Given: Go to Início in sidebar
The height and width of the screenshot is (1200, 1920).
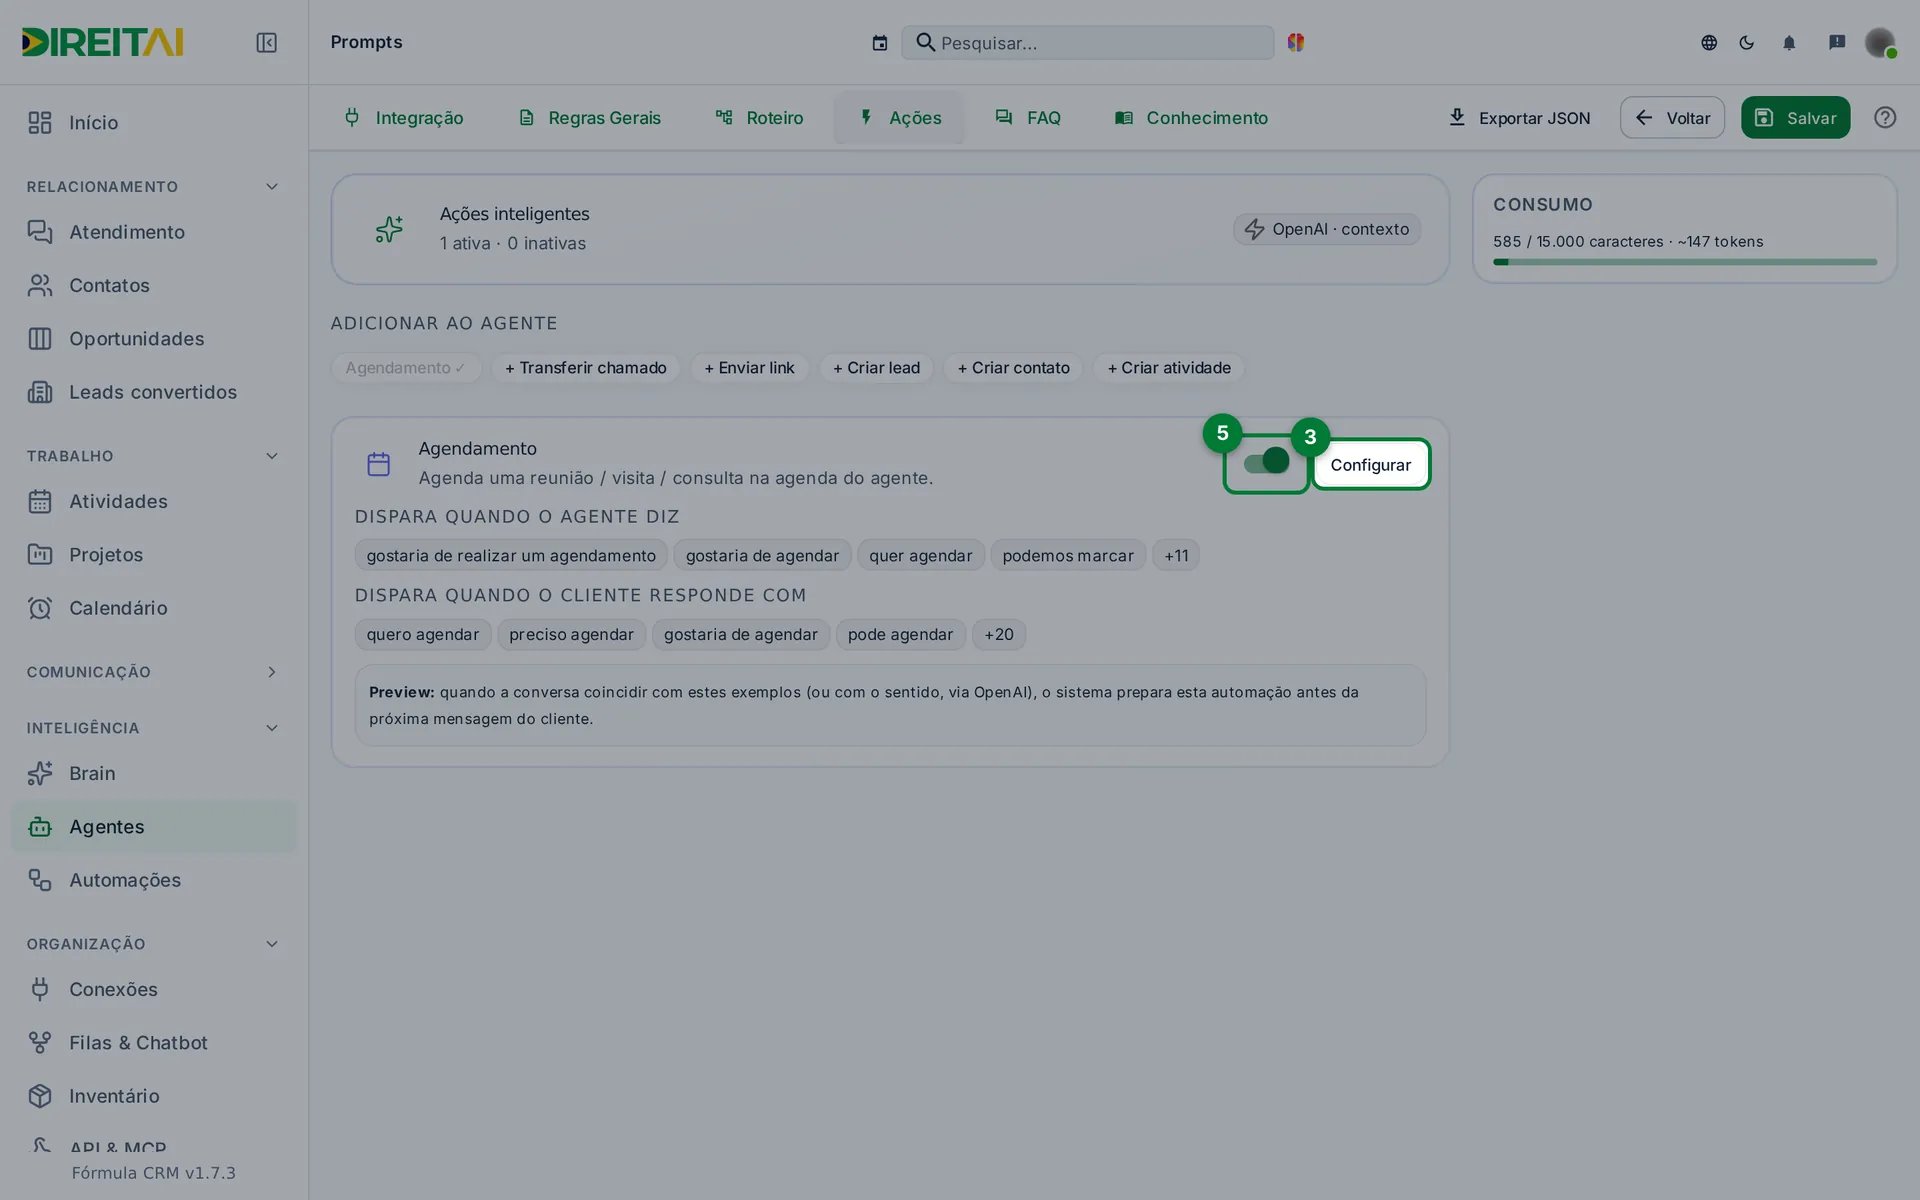Looking at the screenshot, I should (154, 122).
